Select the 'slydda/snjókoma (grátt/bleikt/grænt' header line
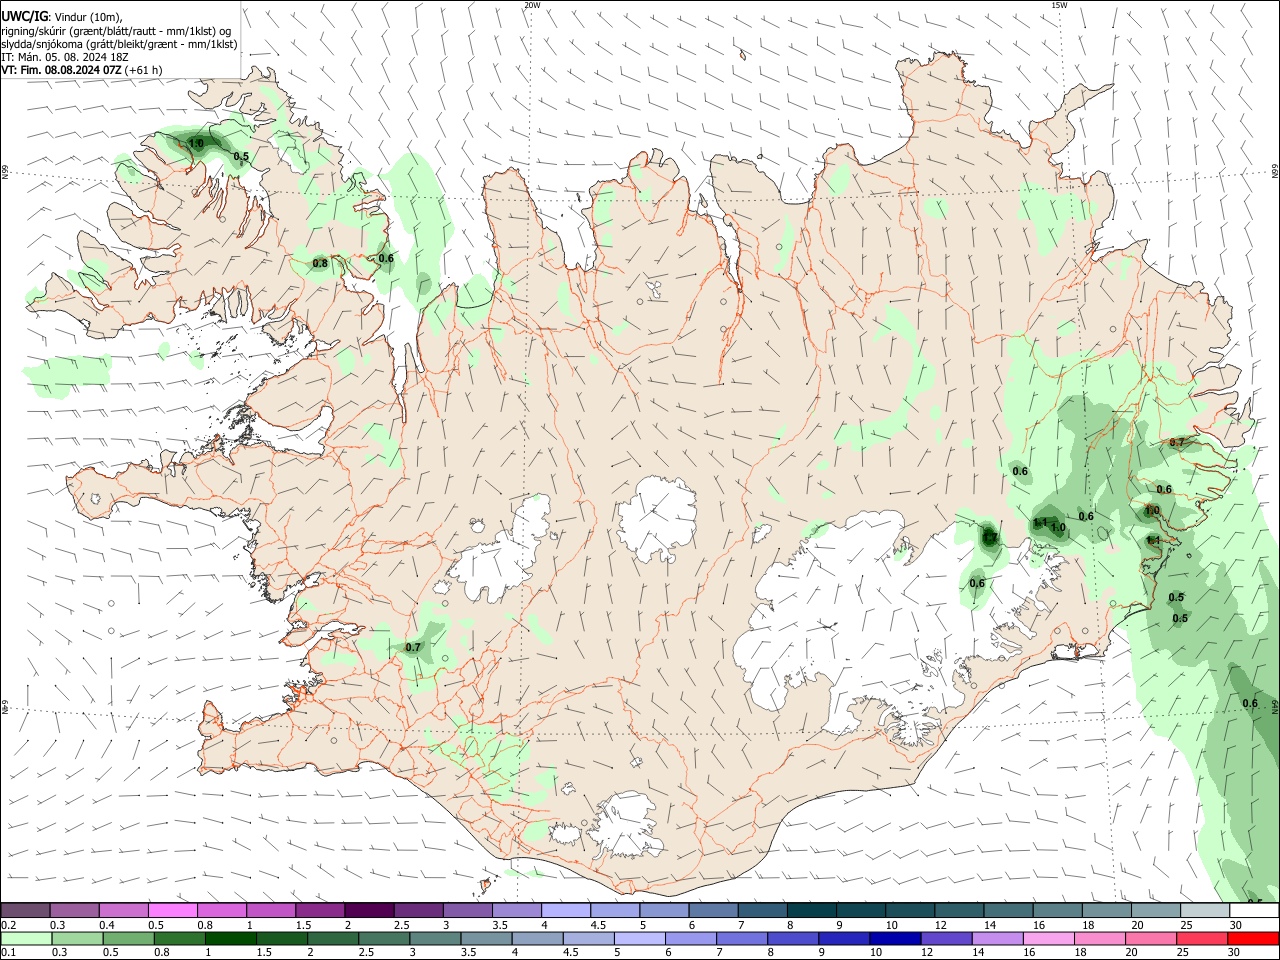1280x960 pixels. [x=119, y=44]
